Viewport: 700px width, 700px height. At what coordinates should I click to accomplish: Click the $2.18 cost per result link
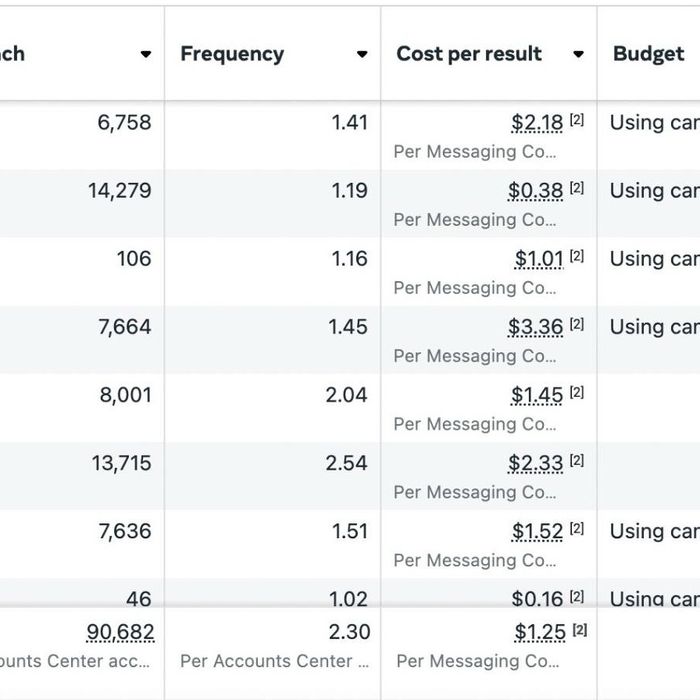point(537,123)
